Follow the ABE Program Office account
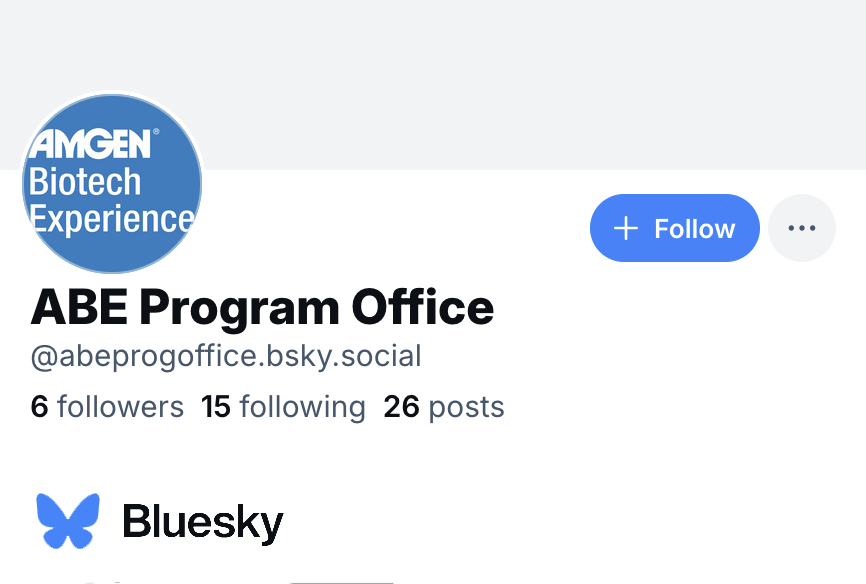Screen dimensions: 866x584 coord(674,228)
